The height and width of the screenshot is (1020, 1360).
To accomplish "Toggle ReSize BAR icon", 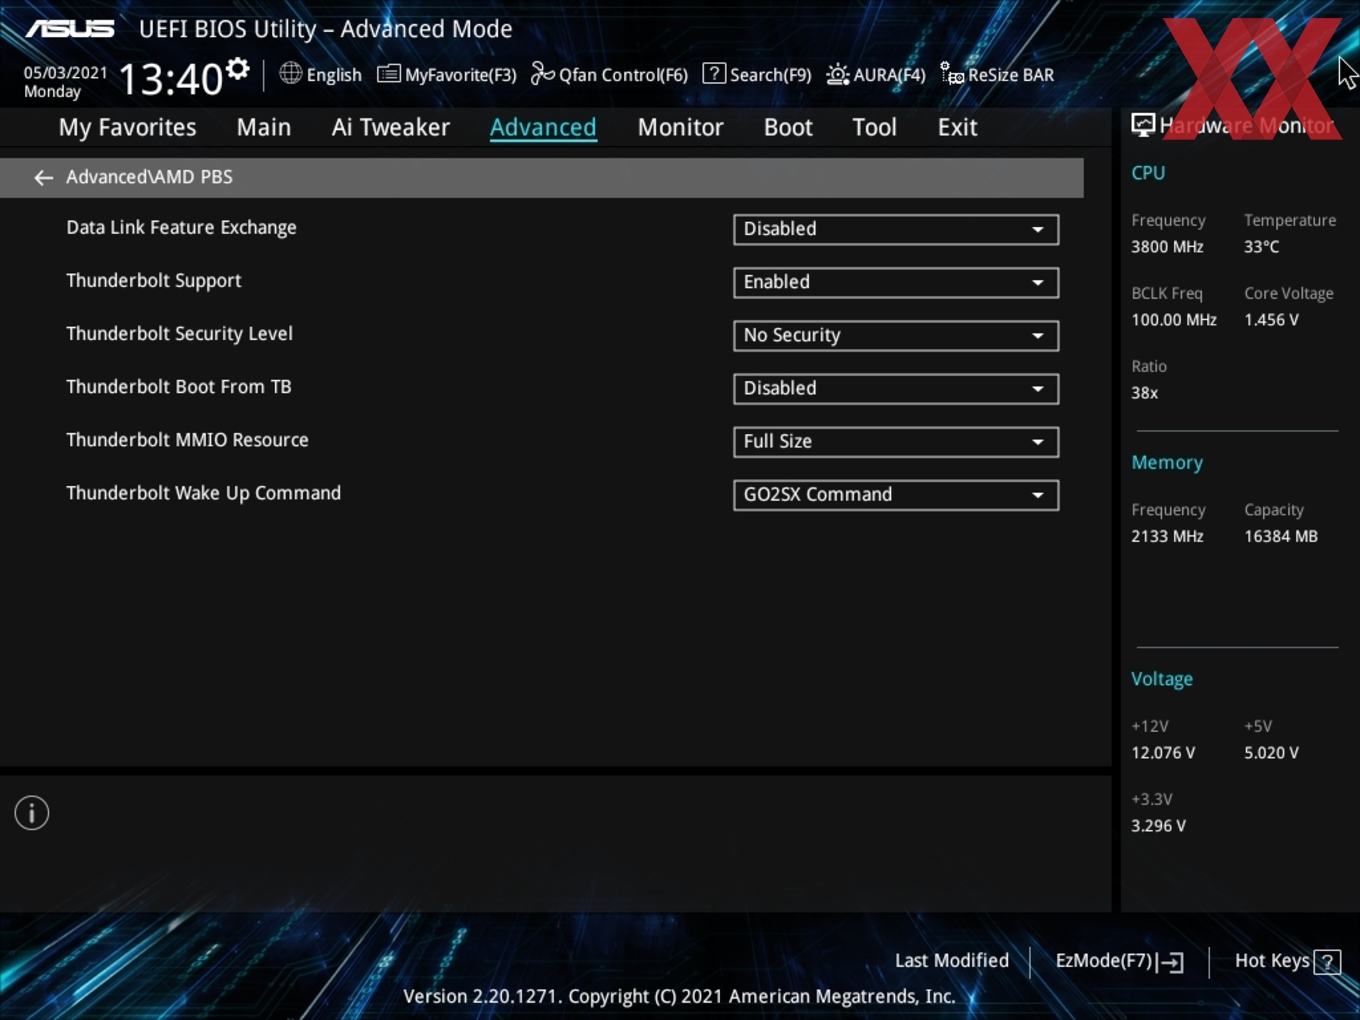I will [952, 73].
